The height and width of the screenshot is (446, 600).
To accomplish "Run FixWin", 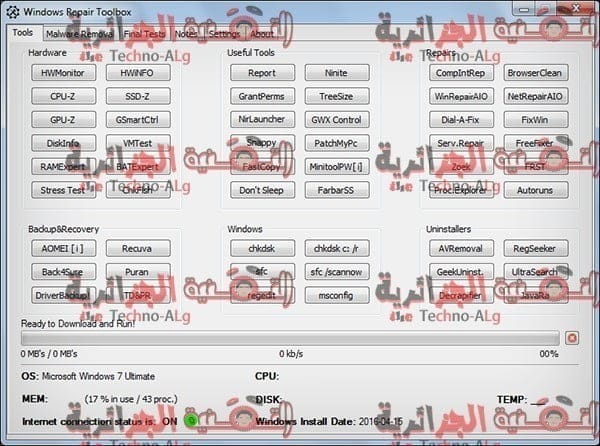I will tap(536, 120).
